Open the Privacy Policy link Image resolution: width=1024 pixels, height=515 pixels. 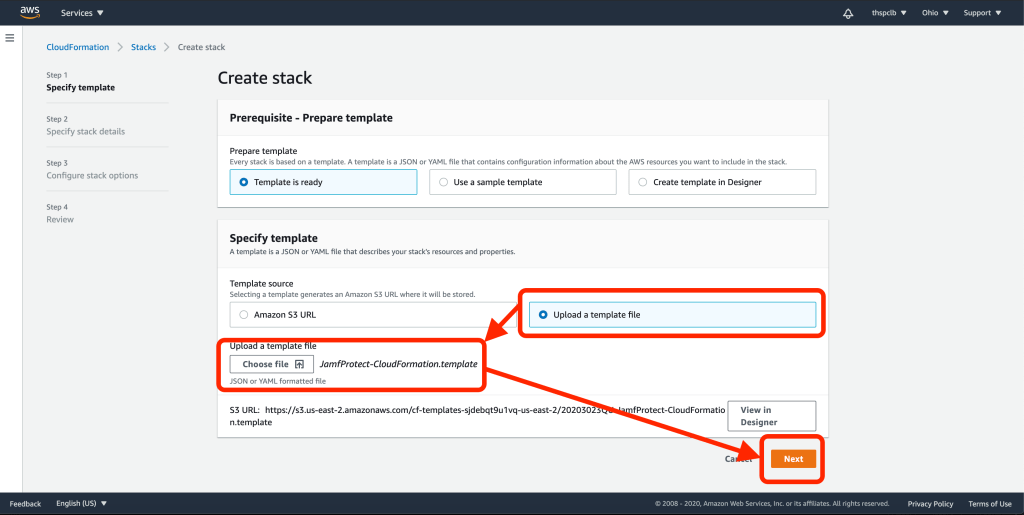tap(930, 503)
